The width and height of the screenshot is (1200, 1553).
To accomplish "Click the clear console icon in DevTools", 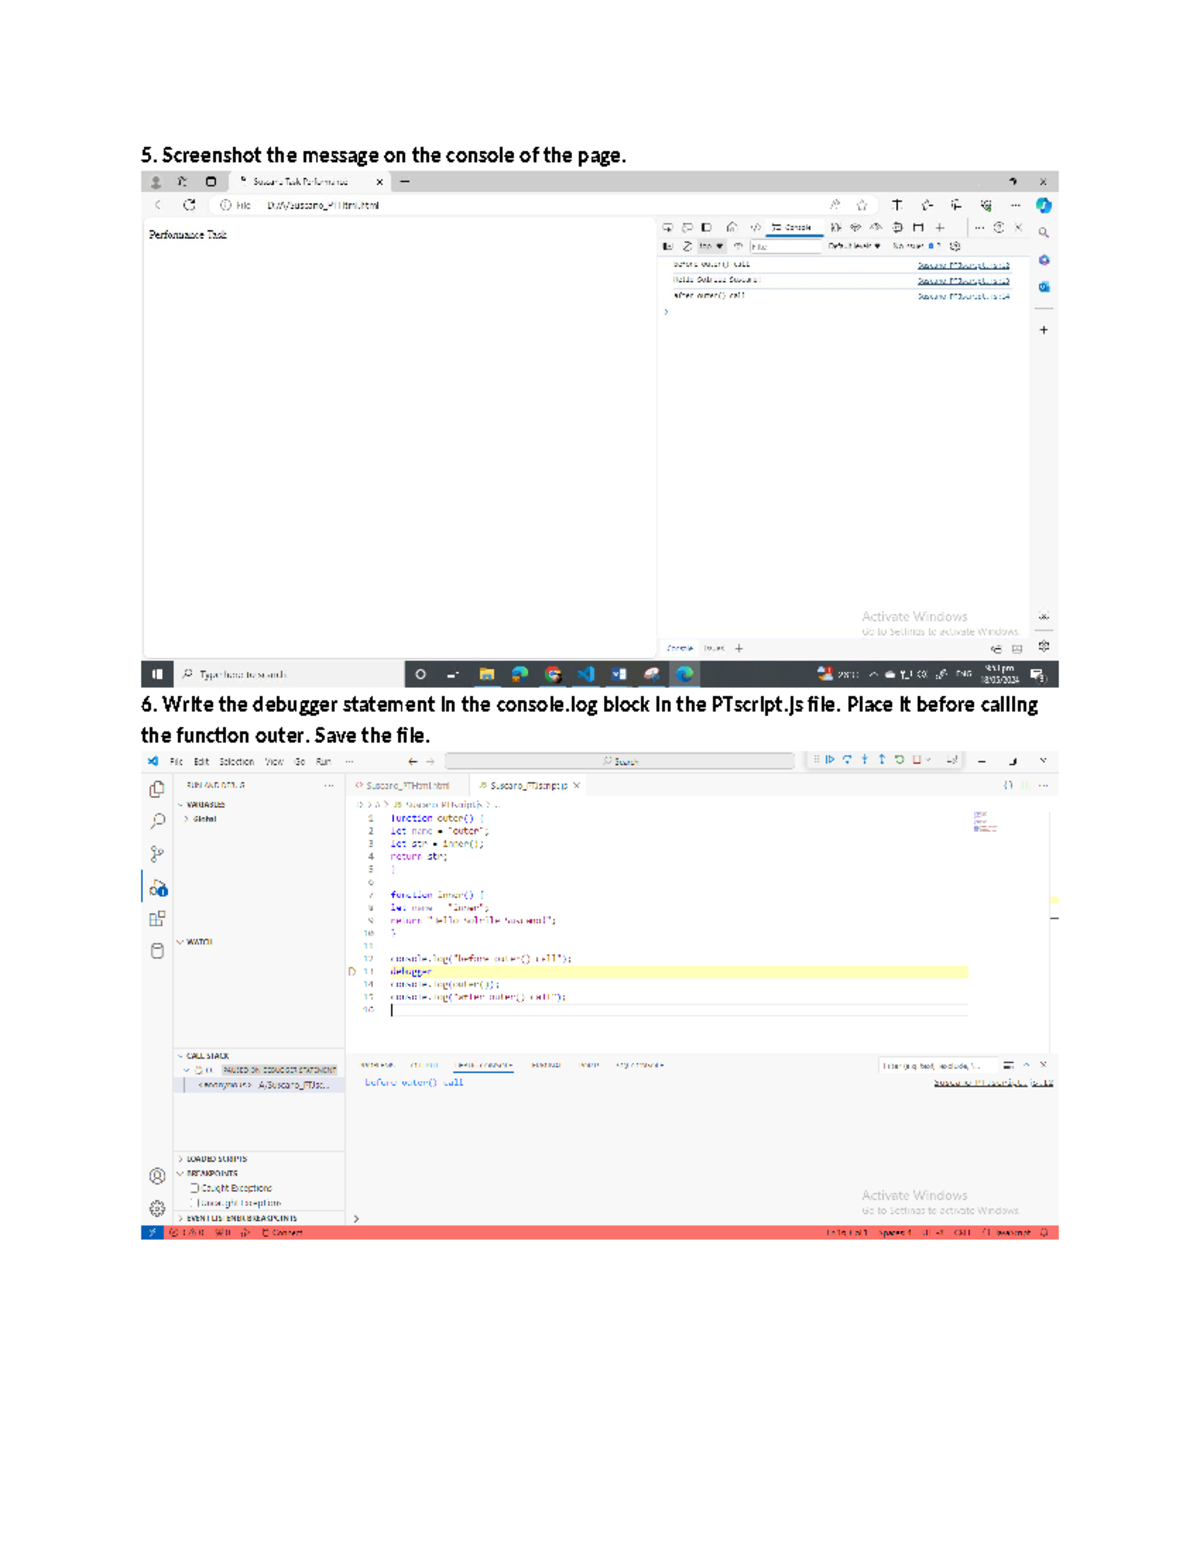I will click(688, 245).
